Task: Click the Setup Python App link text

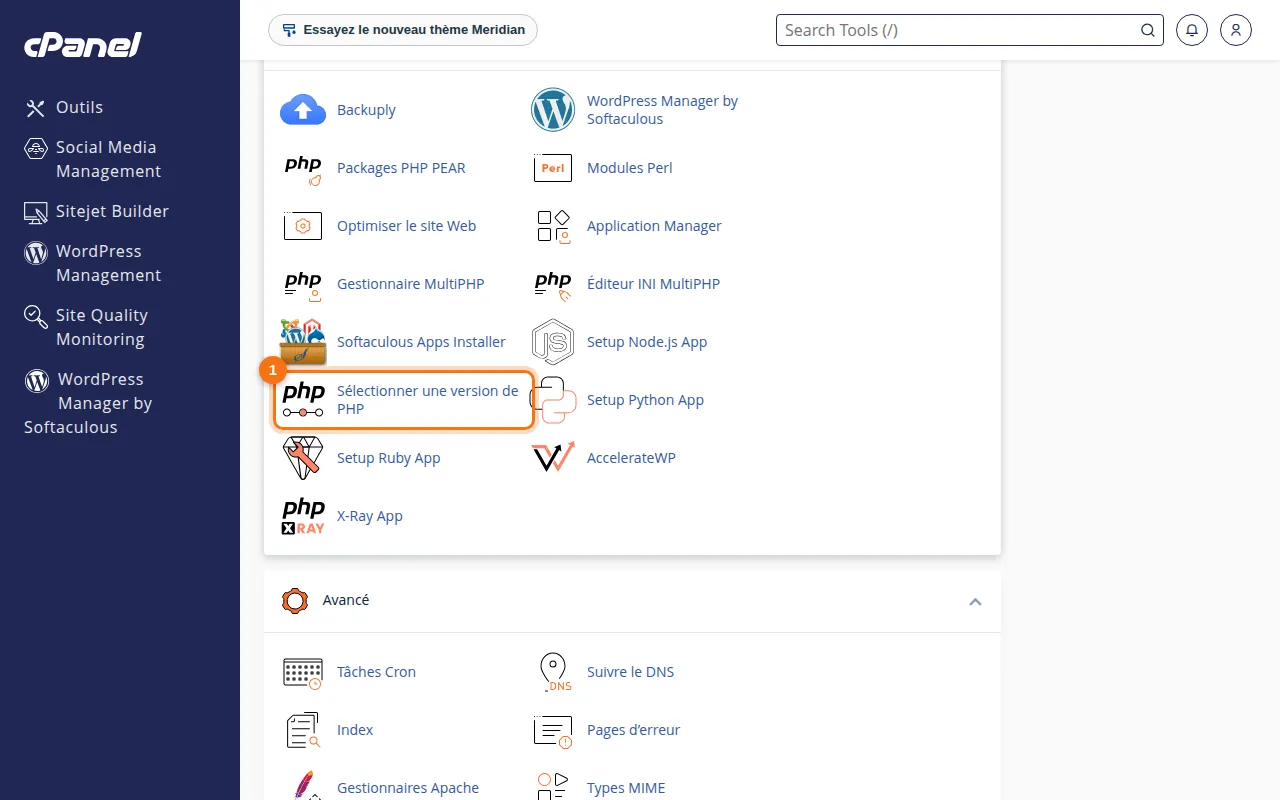Action: coord(645,400)
